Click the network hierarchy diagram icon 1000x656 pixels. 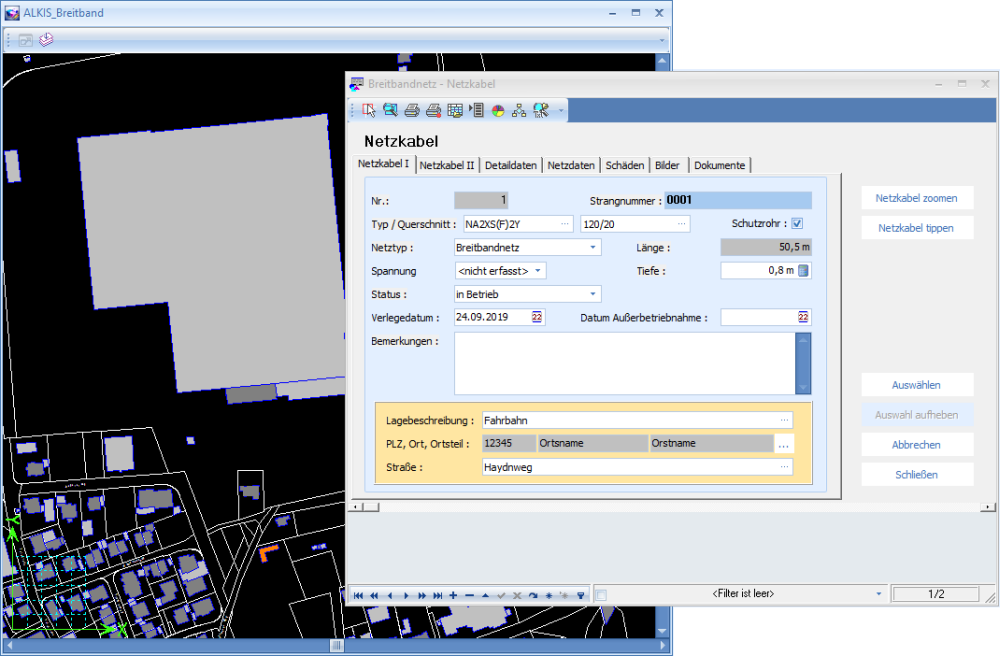[519, 110]
